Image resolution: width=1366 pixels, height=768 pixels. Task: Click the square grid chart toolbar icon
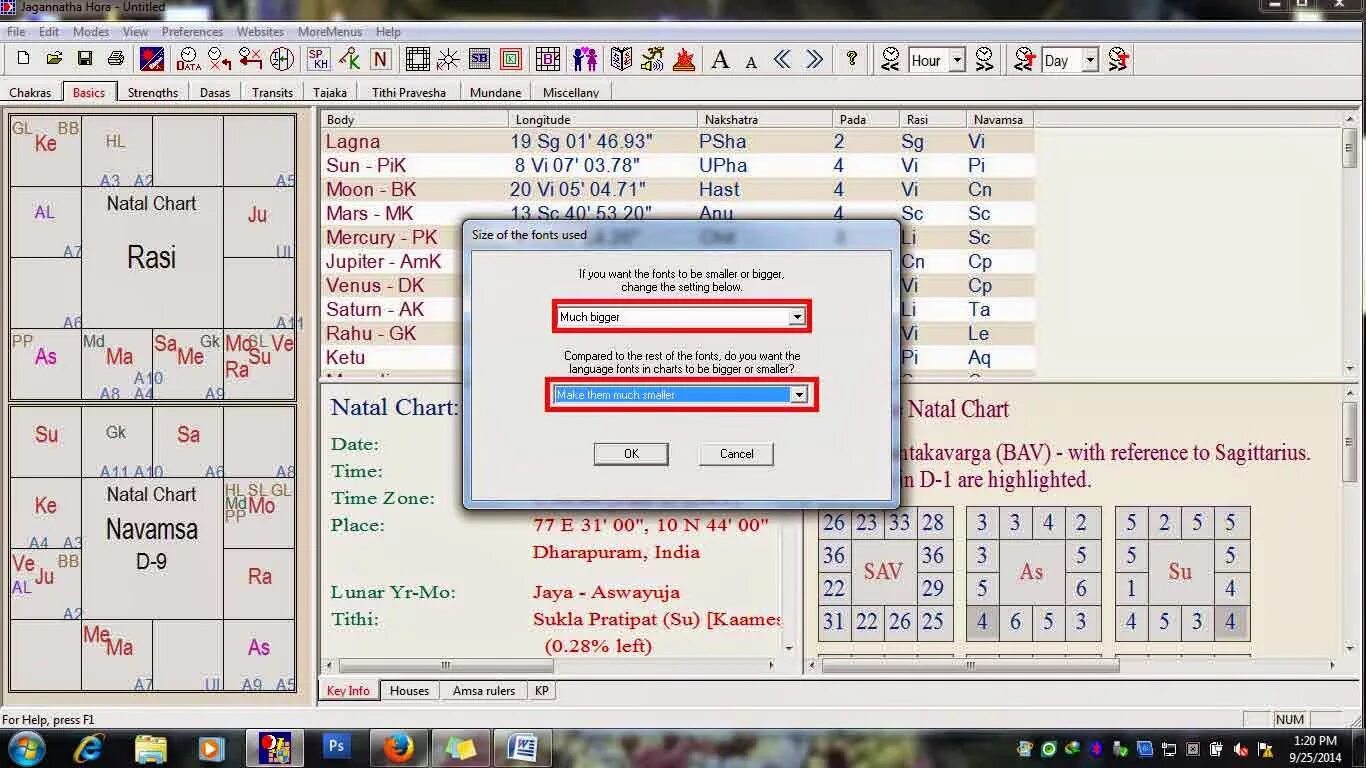tap(418, 59)
